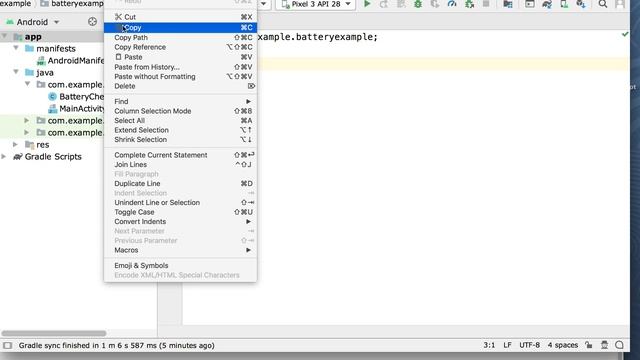Choose Paste from the context menu

(180, 57)
